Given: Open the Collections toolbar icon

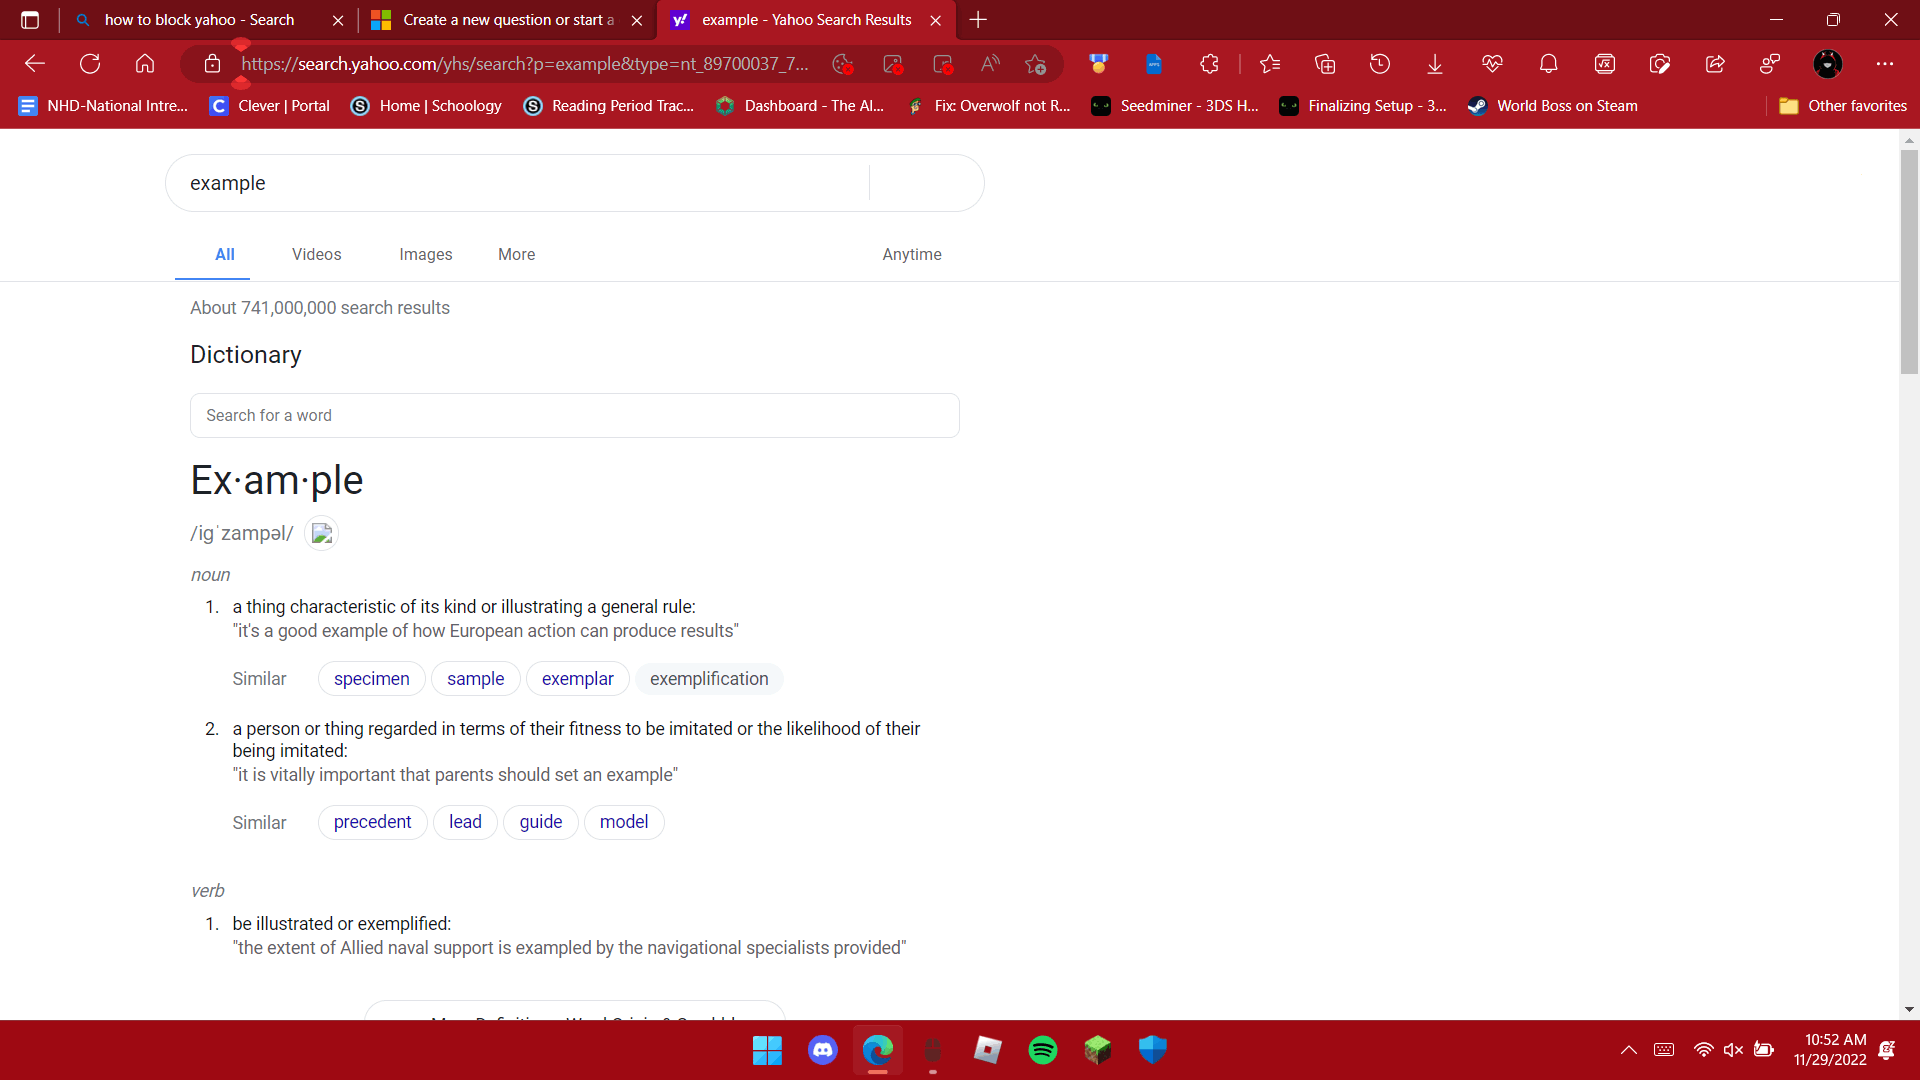Looking at the screenshot, I should coord(1325,64).
